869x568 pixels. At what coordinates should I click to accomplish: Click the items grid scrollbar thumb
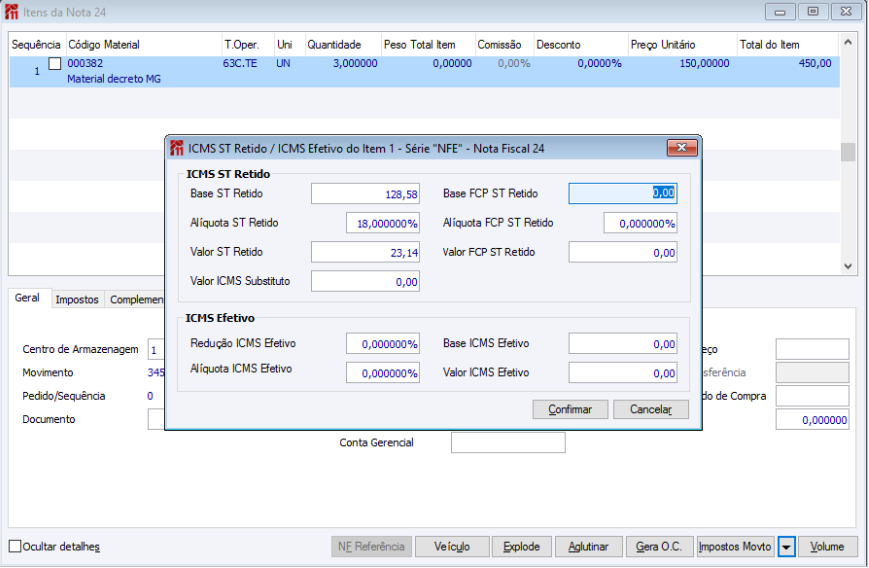click(847, 152)
